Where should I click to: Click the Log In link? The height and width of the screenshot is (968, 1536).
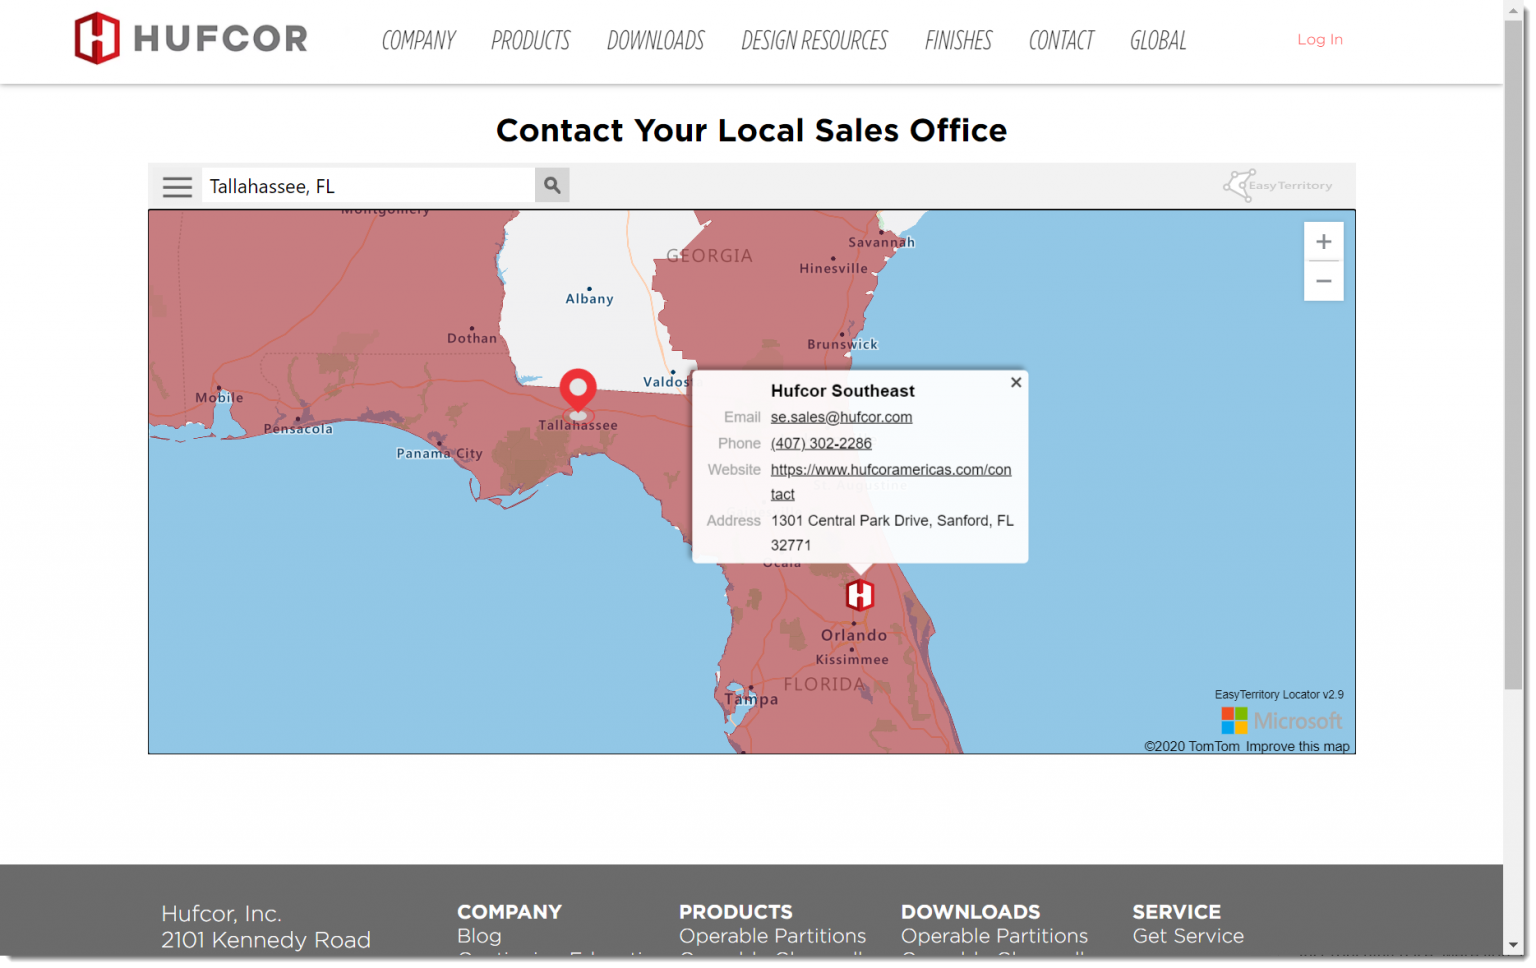point(1319,39)
